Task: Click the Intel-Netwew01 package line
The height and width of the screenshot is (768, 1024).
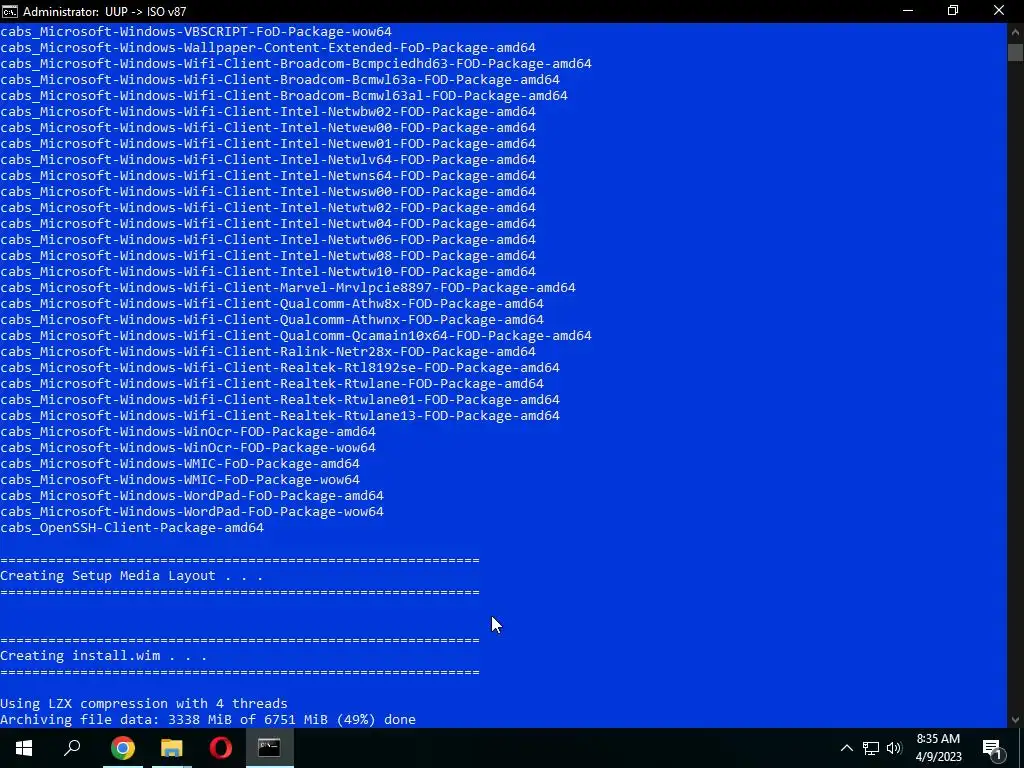Action: 268,144
